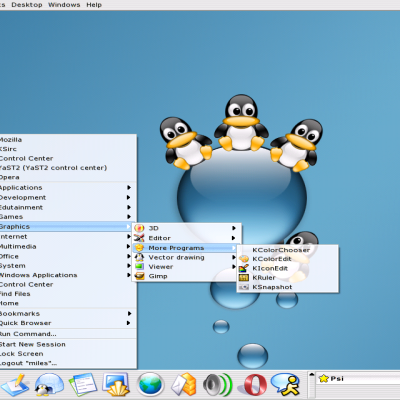Screen dimensions: 400x400
Task: Click the Gimp menu icon
Action: click(139, 276)
